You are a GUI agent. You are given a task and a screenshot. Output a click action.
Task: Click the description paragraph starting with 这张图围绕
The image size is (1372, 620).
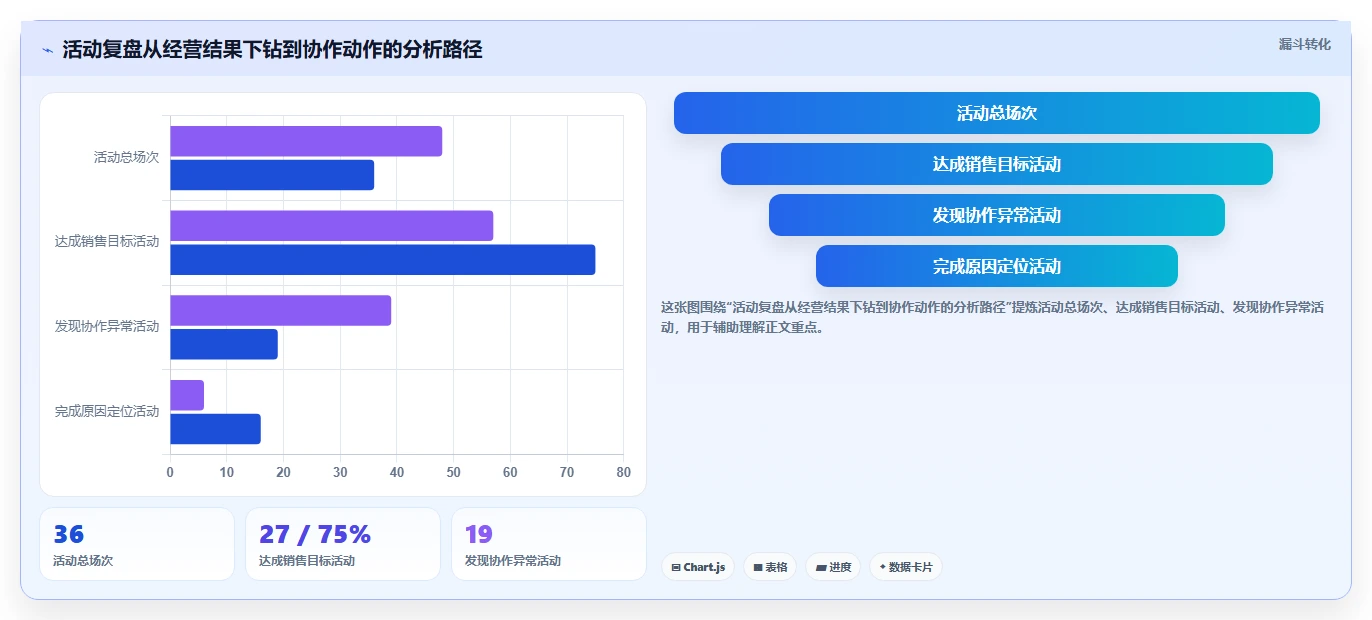point(993,317)
